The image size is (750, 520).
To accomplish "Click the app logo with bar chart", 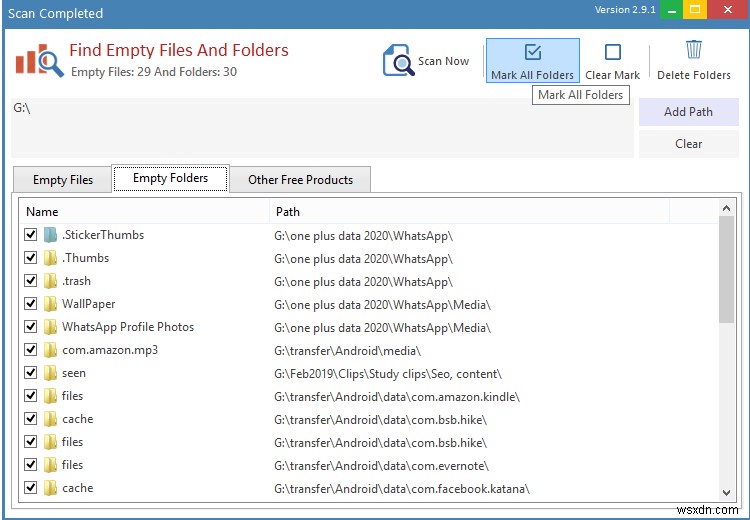I will pyautogui.click(x=39, y=60).
